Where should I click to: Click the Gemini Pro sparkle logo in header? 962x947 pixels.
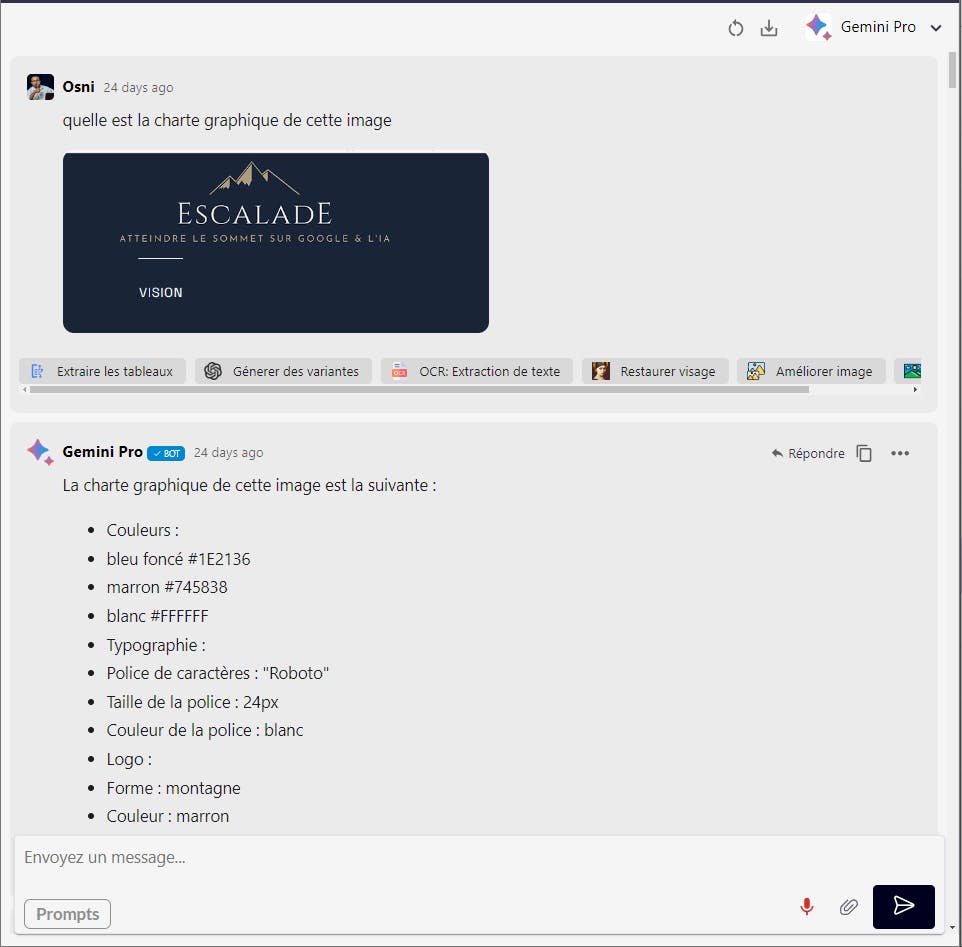pyautogui.click(x=817, y=27)
